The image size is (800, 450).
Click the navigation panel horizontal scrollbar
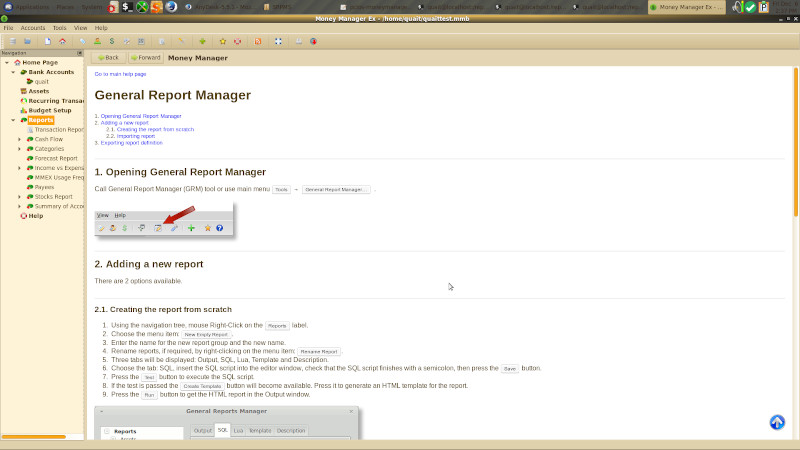[33, 437]
